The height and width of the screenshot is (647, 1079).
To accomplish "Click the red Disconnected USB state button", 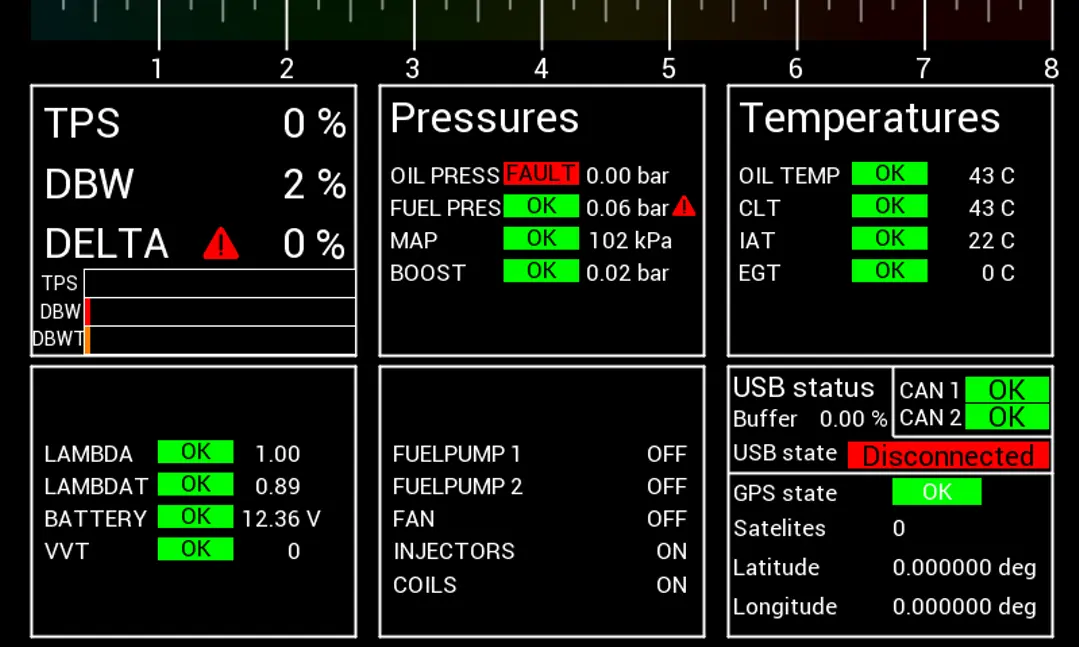I will [948, 456].
